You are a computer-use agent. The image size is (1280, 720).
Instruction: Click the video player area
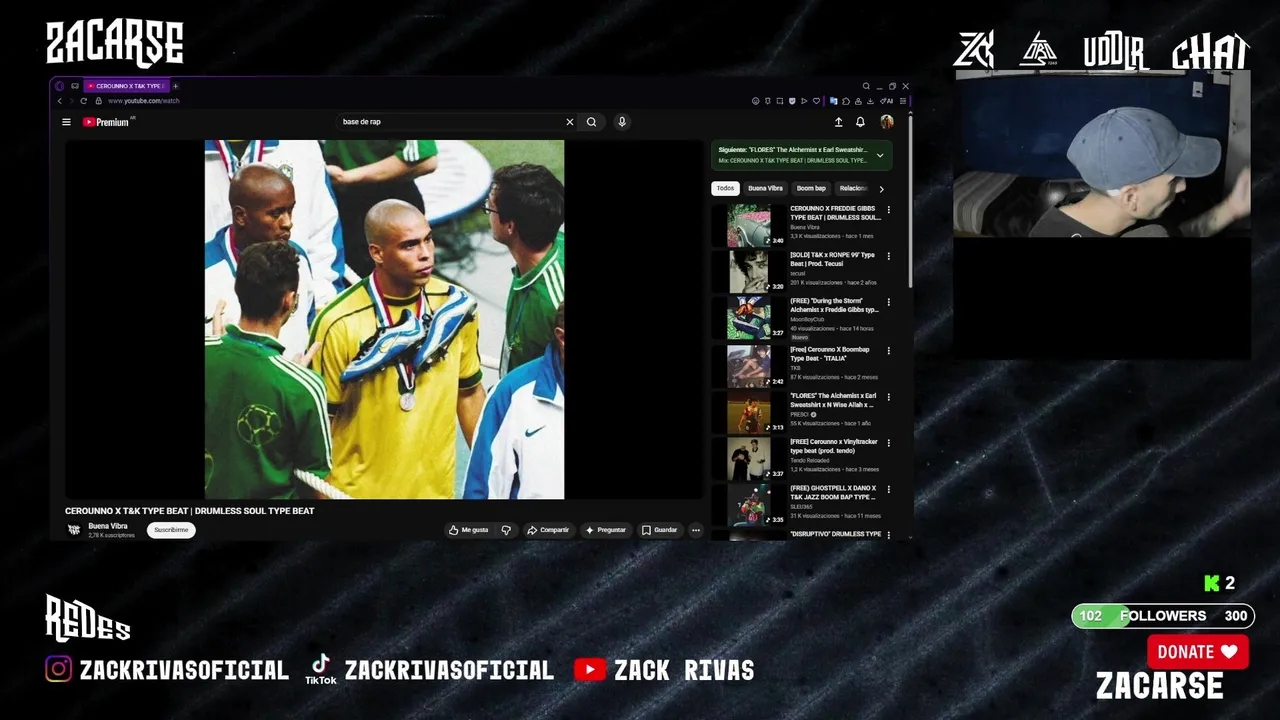point(384,319)
